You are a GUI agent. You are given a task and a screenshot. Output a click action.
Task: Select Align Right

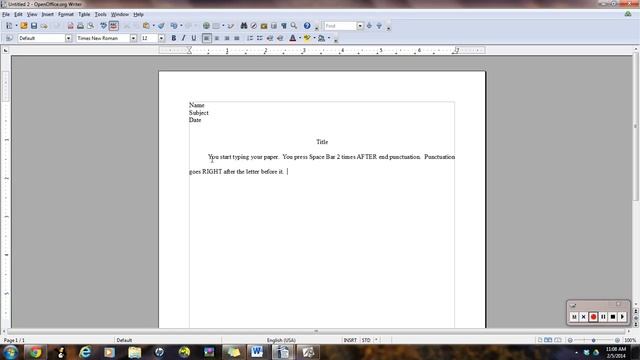click(x=227, y=38)
